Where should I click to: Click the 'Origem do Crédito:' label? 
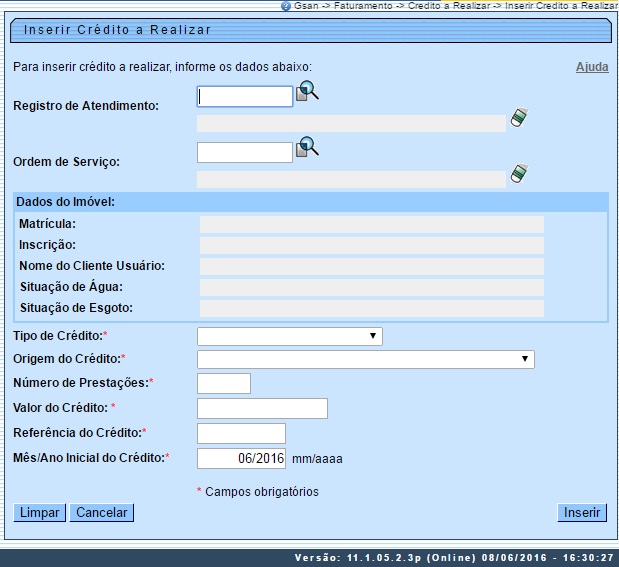pos(67,359)
